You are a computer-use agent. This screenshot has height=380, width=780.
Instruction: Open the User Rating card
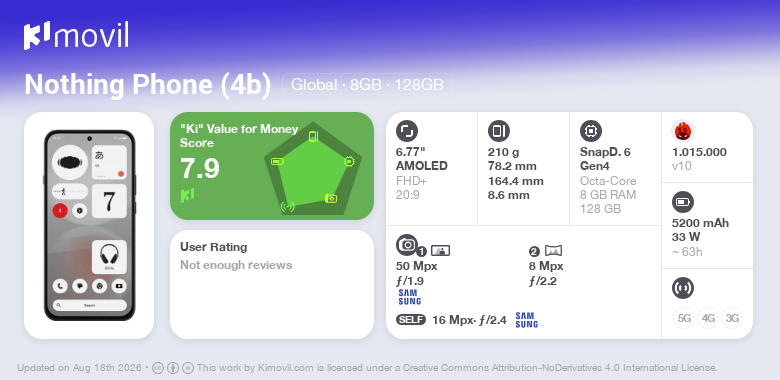pyautogui.click(x=272, y=285)
